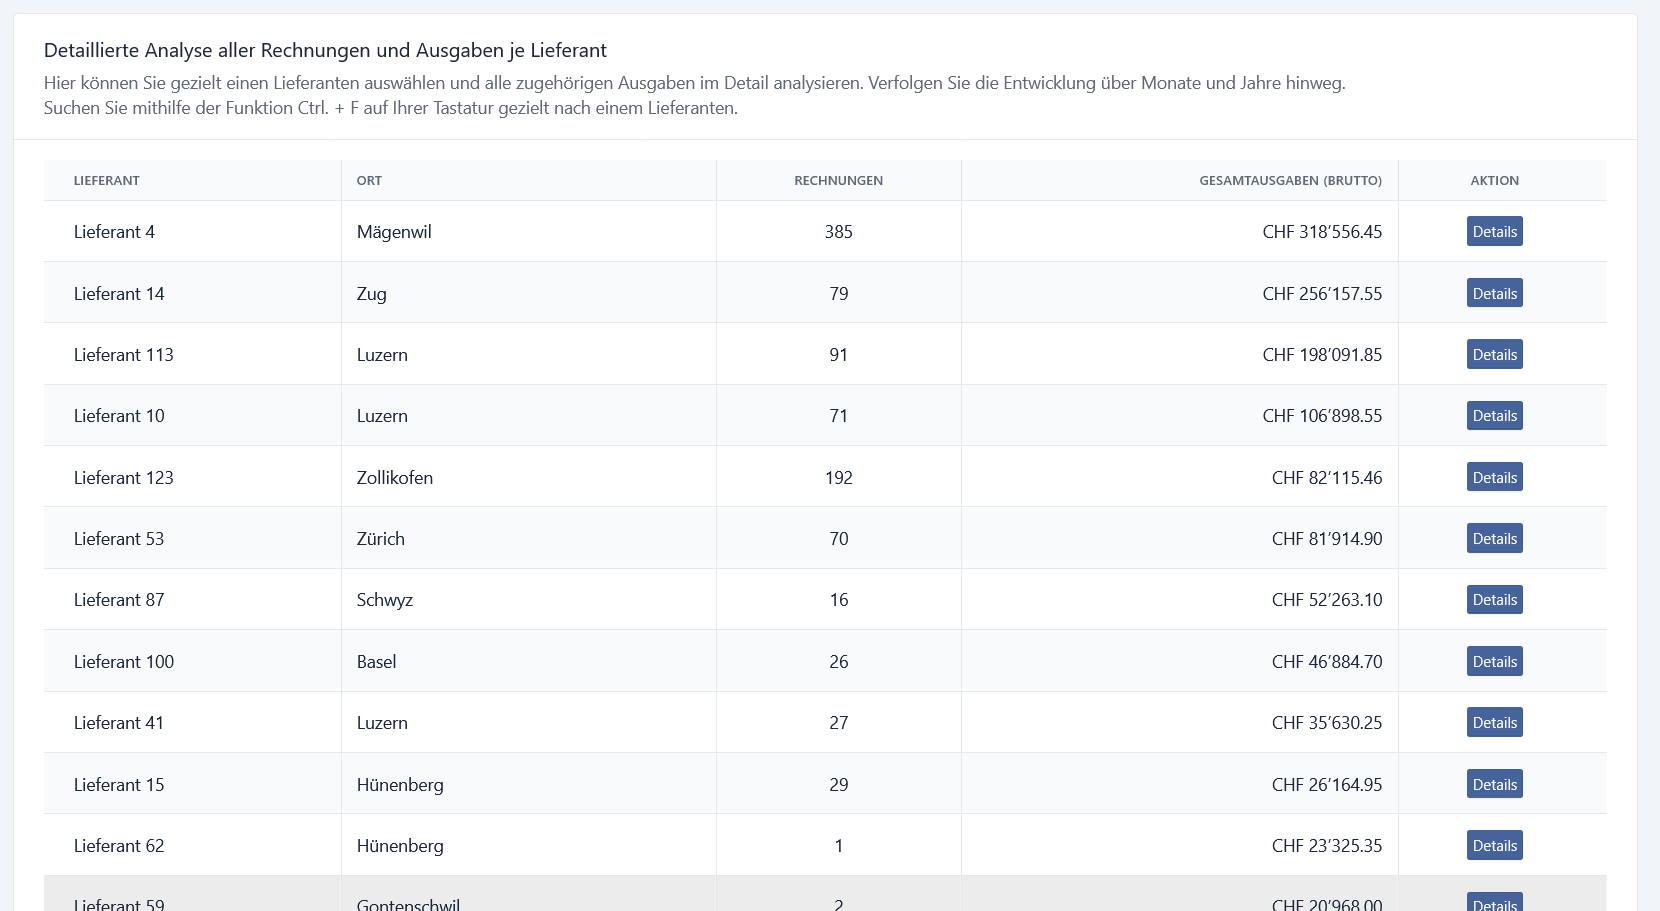Show Details for Lieferant 123
This screenshot has width=1660, height=911.
(1494, 478)
